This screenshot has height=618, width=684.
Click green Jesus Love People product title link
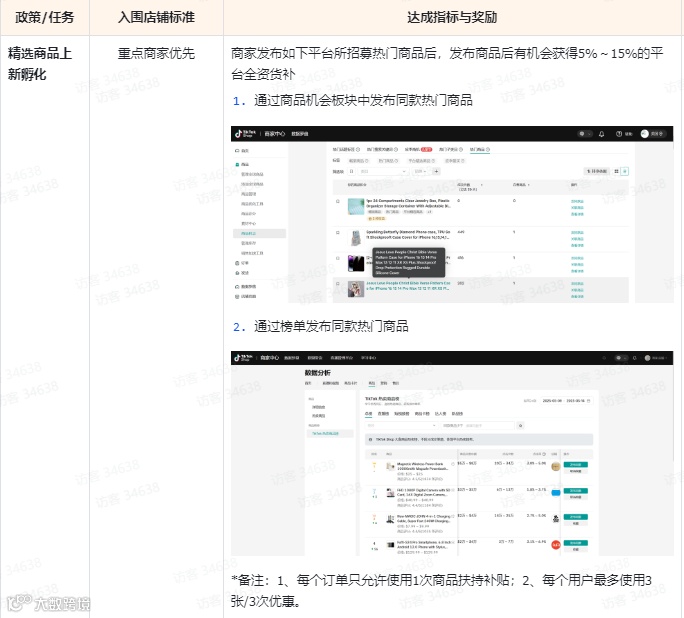tap(408, 286)
